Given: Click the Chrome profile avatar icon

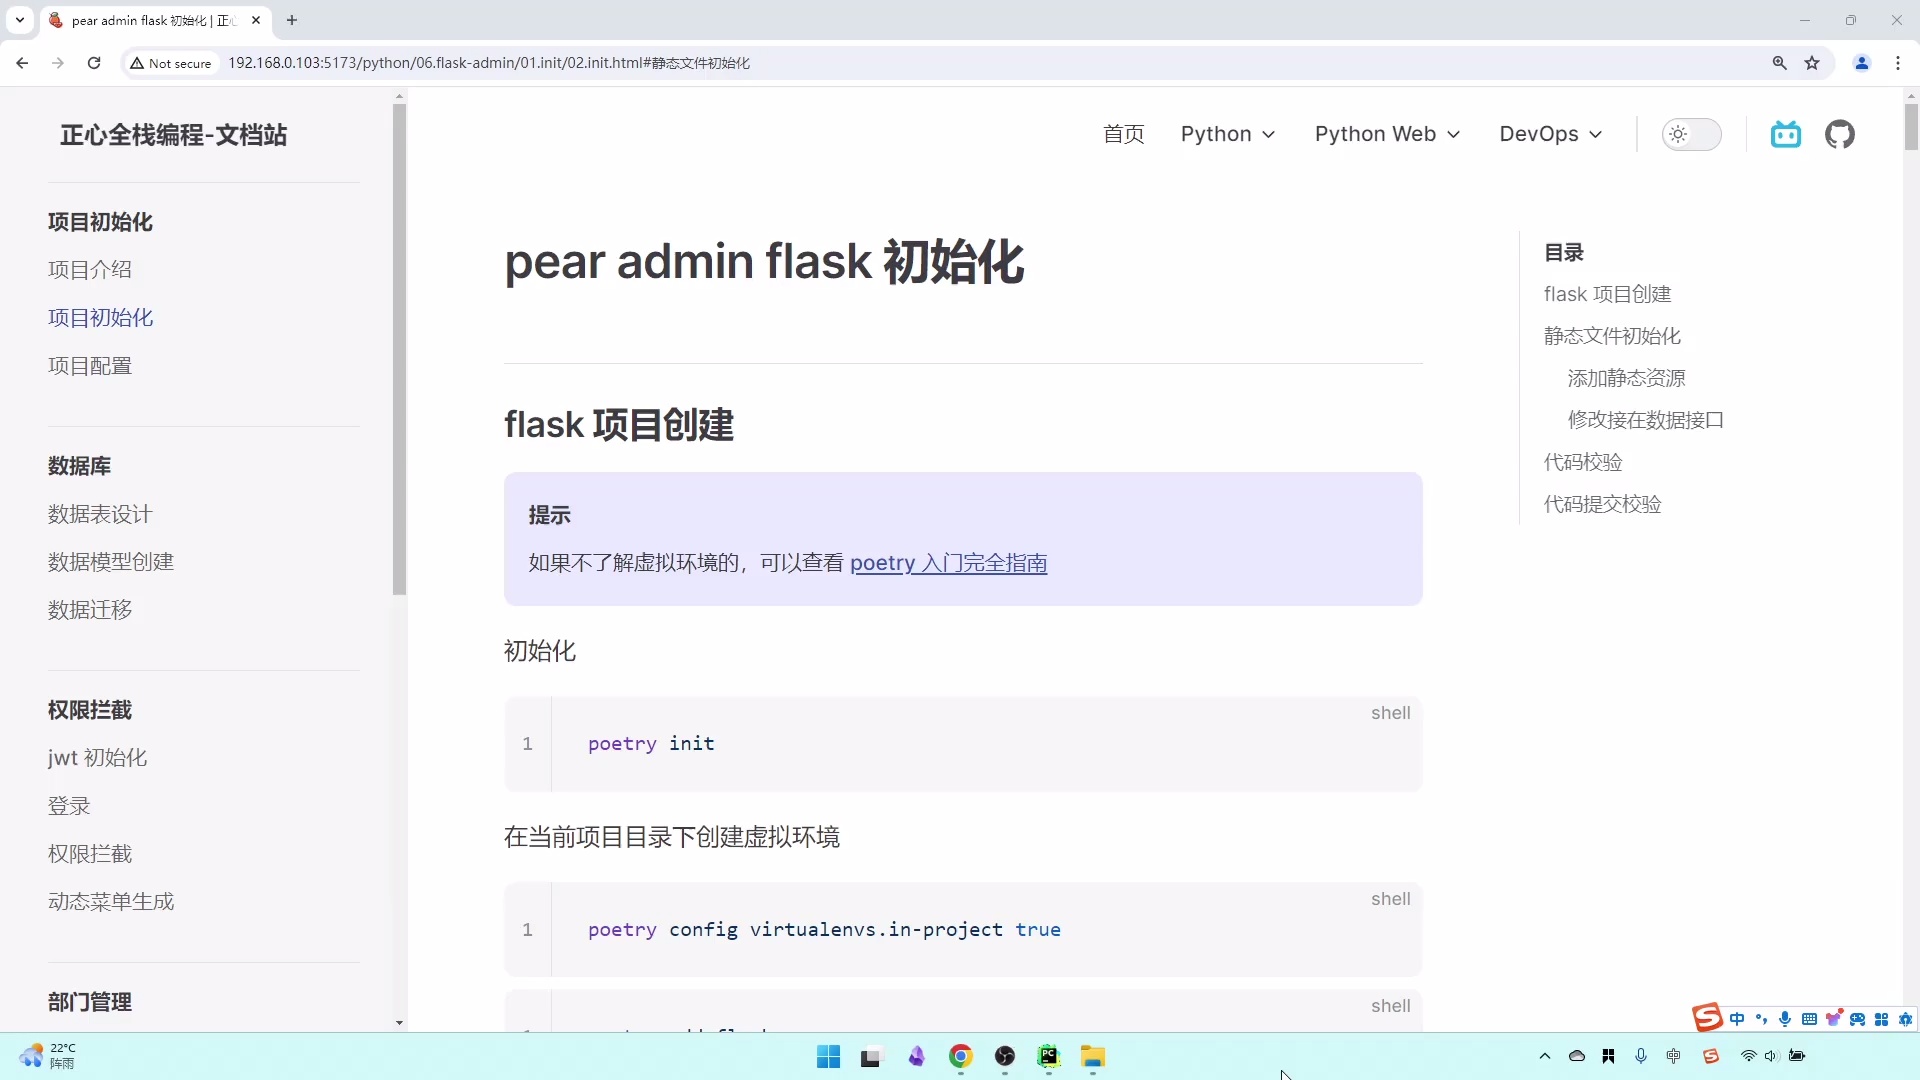Looking at the screenshot, I should (x=1862, y=62).
